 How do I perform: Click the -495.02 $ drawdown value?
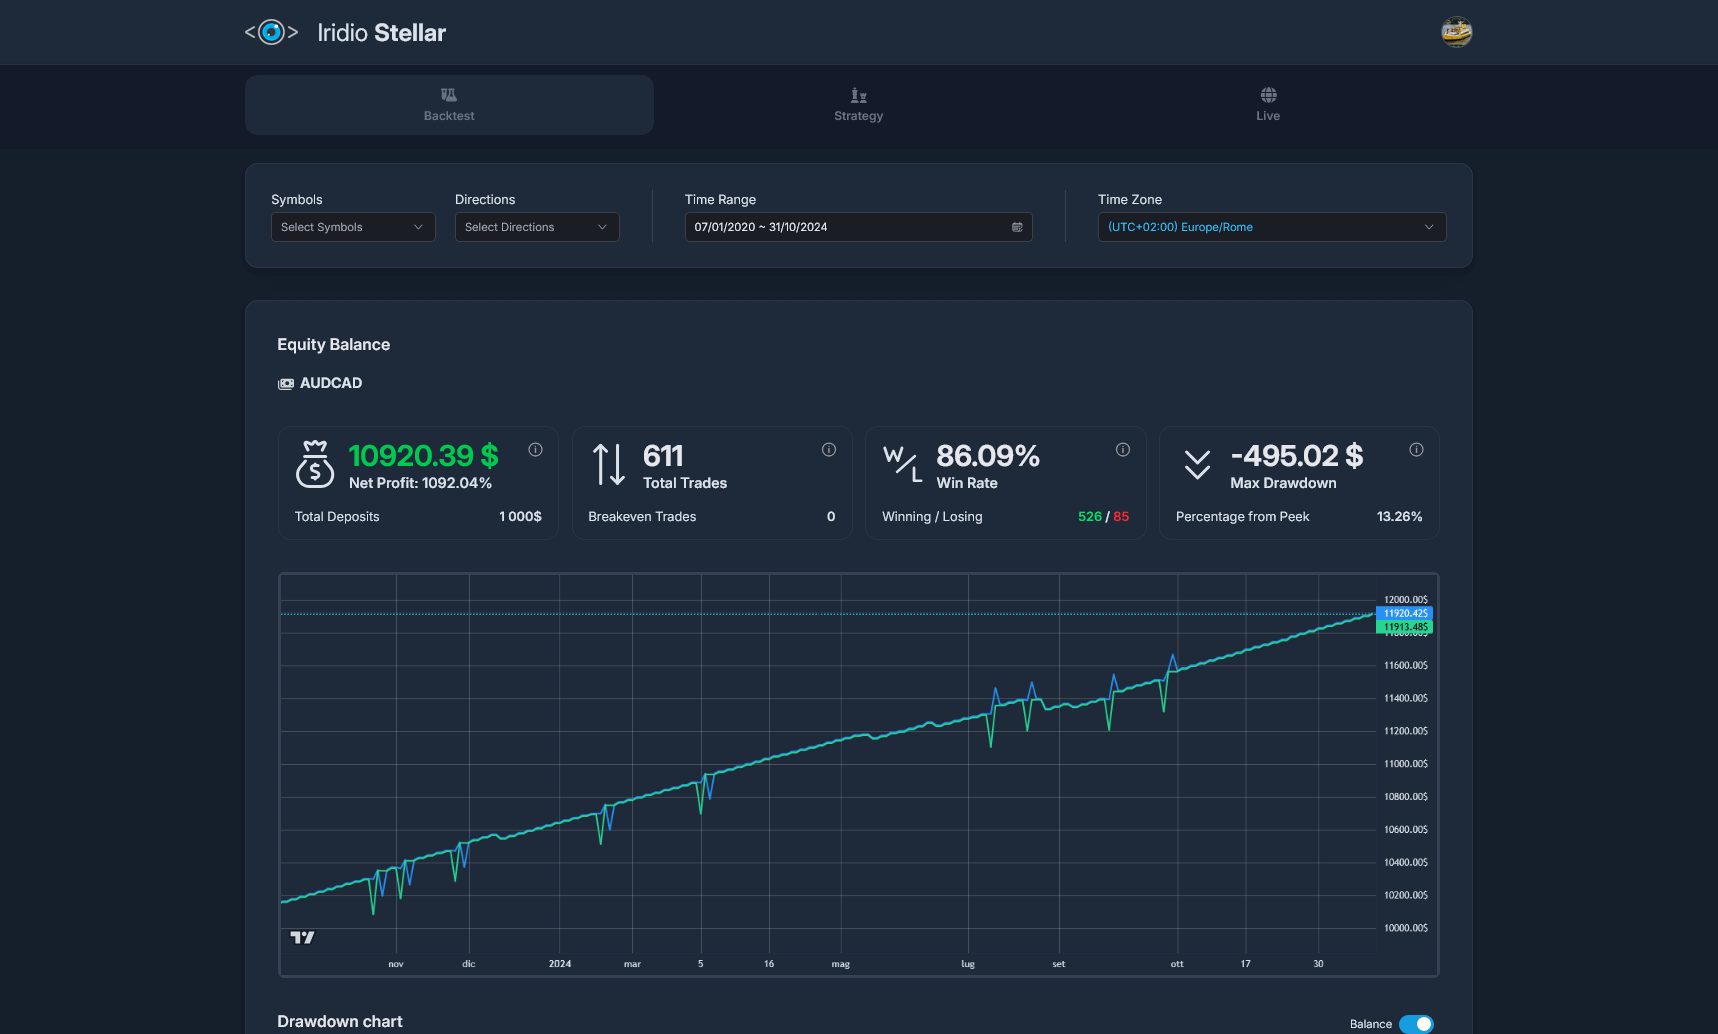[x=1296, y=456]
